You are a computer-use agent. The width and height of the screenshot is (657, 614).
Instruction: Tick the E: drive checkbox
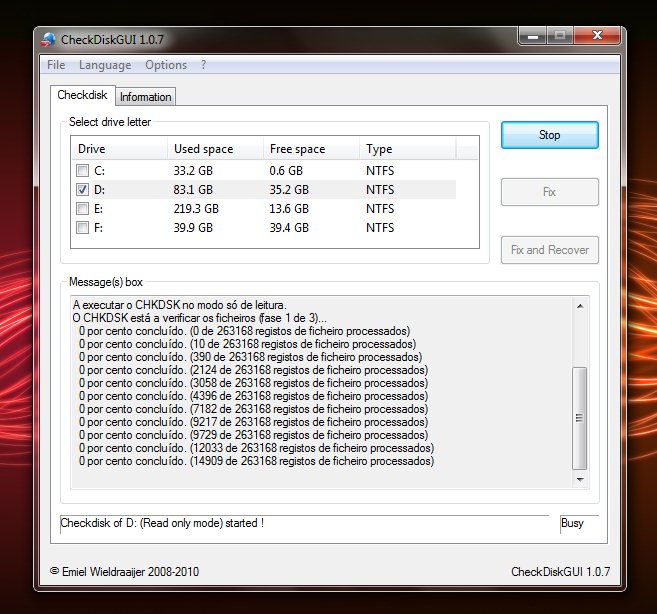[82, 208]
